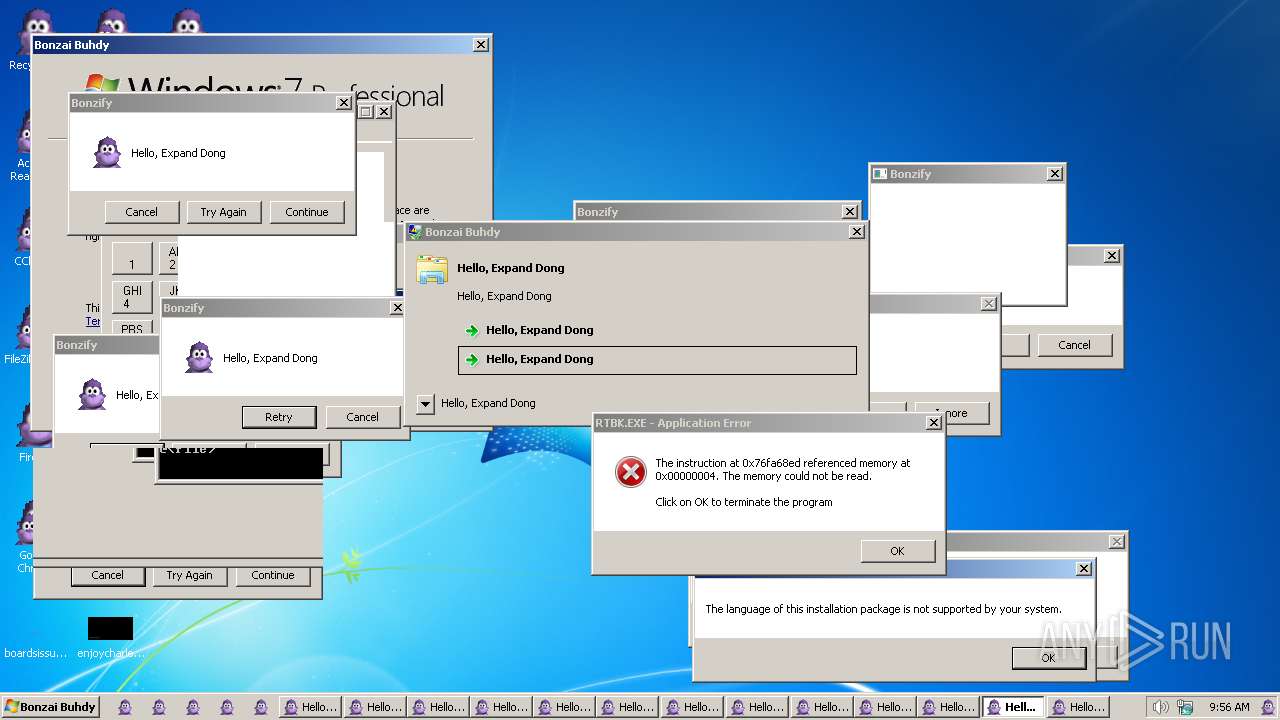Click title bar icon of Bonzai Buhdy task dialog
Screen dimensions: 1280x720
(415, 232)
